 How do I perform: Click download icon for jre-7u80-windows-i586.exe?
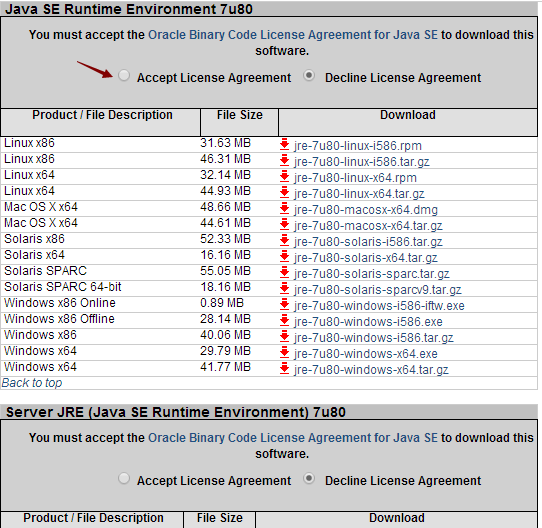pos(284,321)
